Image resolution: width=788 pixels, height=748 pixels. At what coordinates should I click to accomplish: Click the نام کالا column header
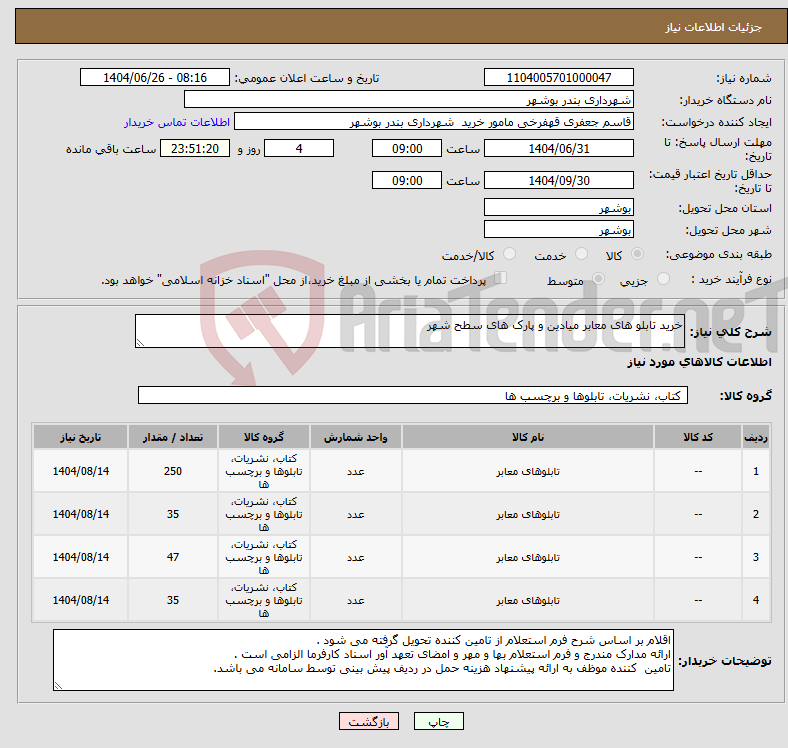528,437
